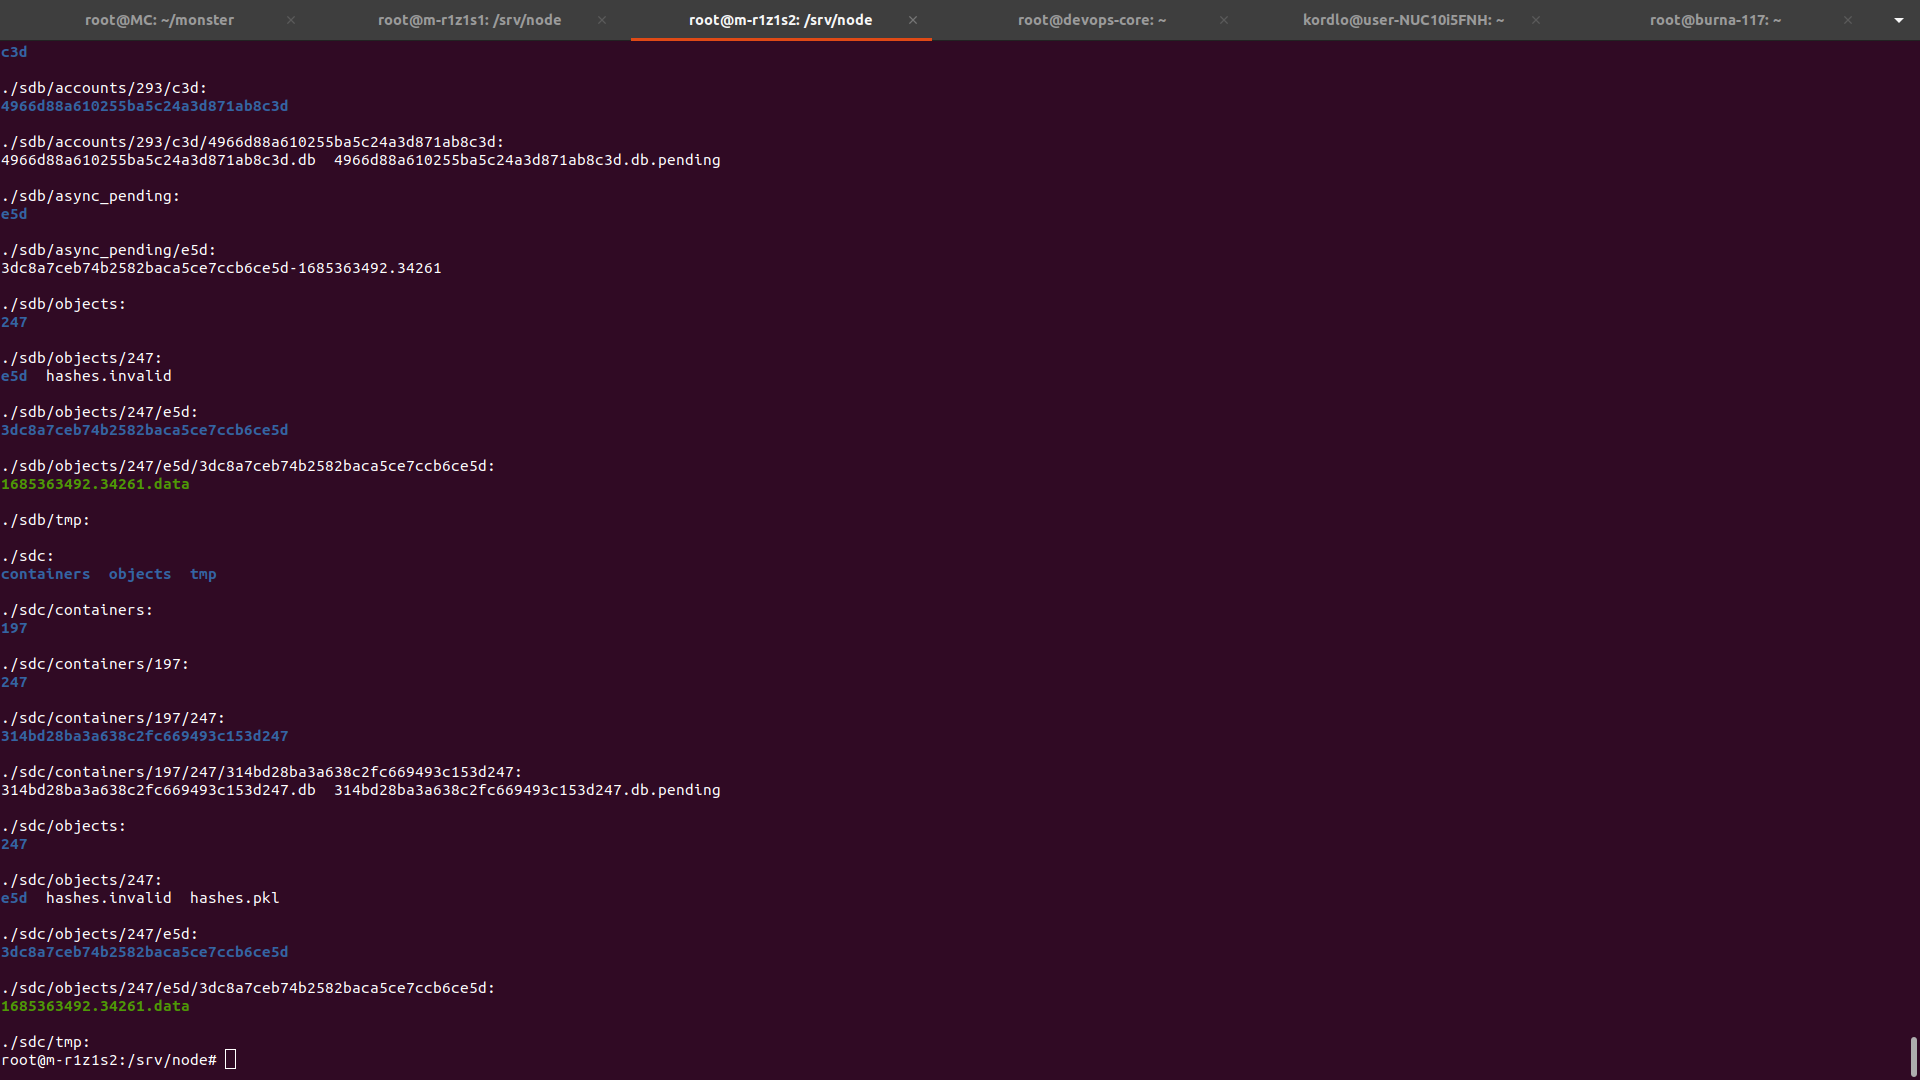This screenshot has height=1080, width=1920.
Task: Open the kordlo@user-NUC10i5FNH tab
Action: 1403,20
